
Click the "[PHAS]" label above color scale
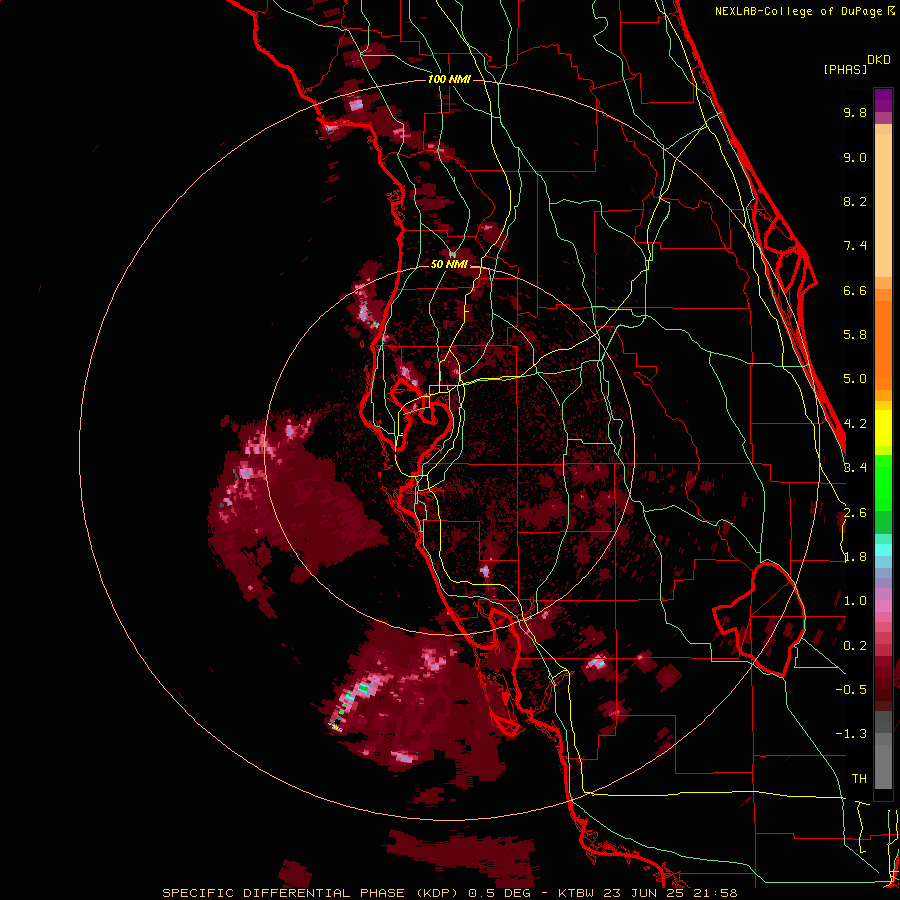845,69
